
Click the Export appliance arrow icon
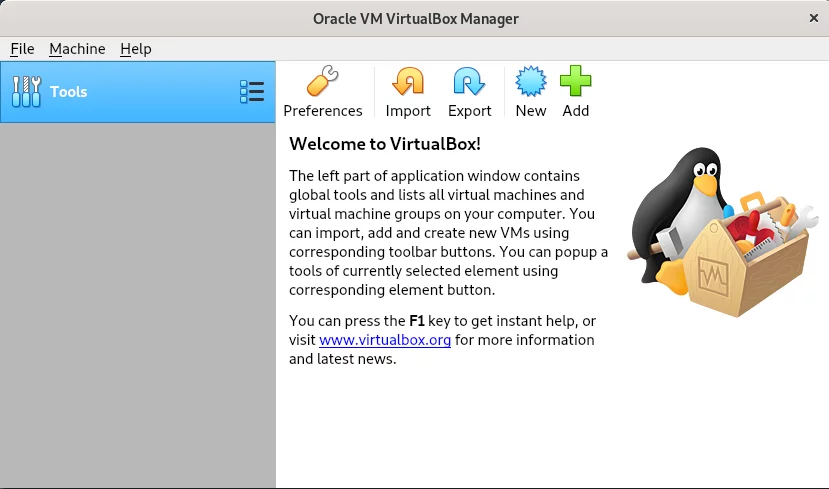pos(469,81)
